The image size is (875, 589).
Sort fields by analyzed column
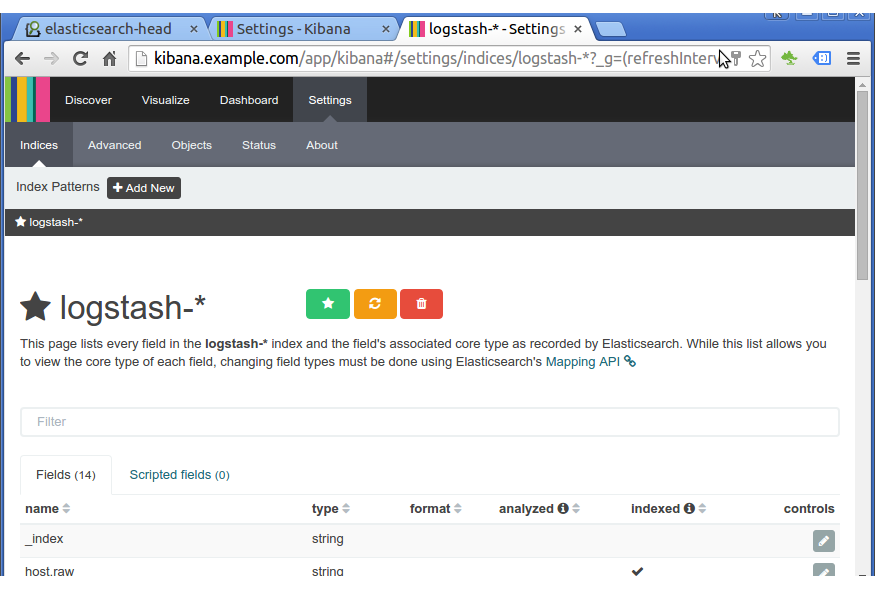coord(576,509)
